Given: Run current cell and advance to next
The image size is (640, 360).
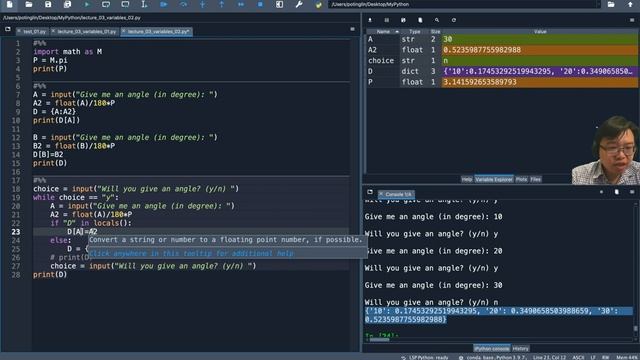Looking at the screenshot, I should coord(125,4).
